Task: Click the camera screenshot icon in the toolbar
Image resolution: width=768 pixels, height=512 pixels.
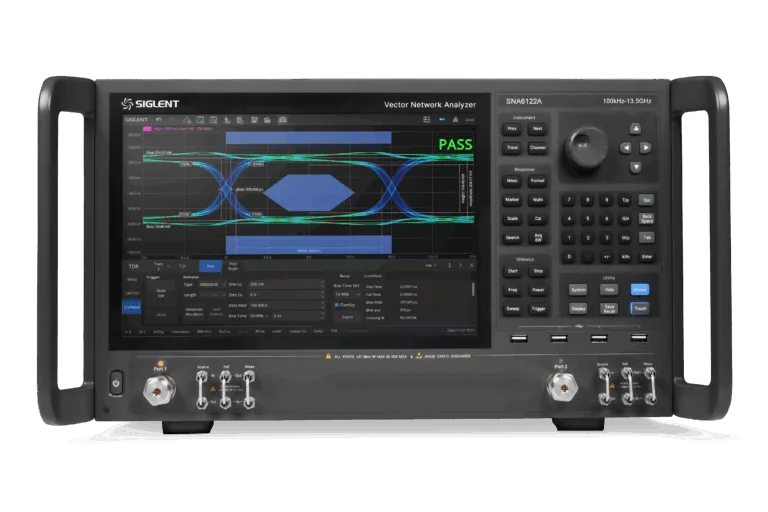Action: click(282, 120)
